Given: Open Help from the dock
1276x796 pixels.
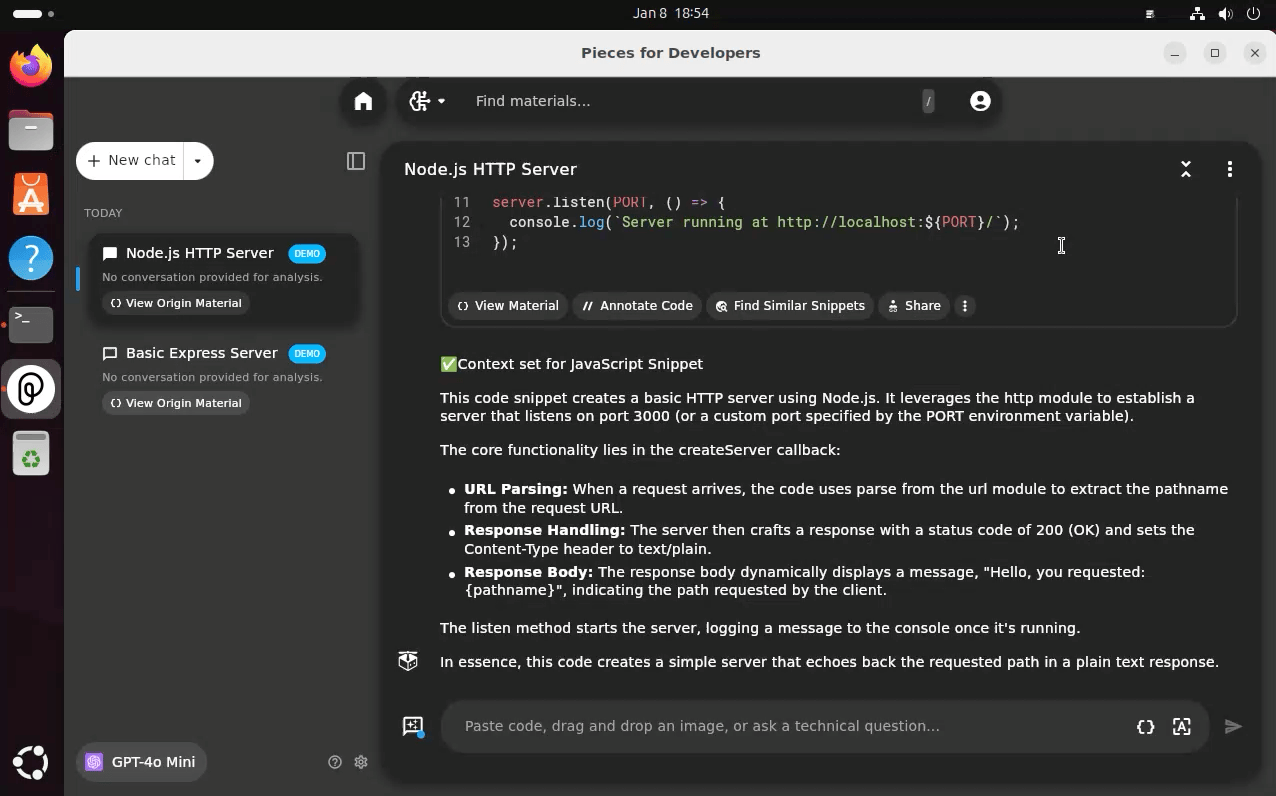Looking at the screenshot, I should pos(31,259).
